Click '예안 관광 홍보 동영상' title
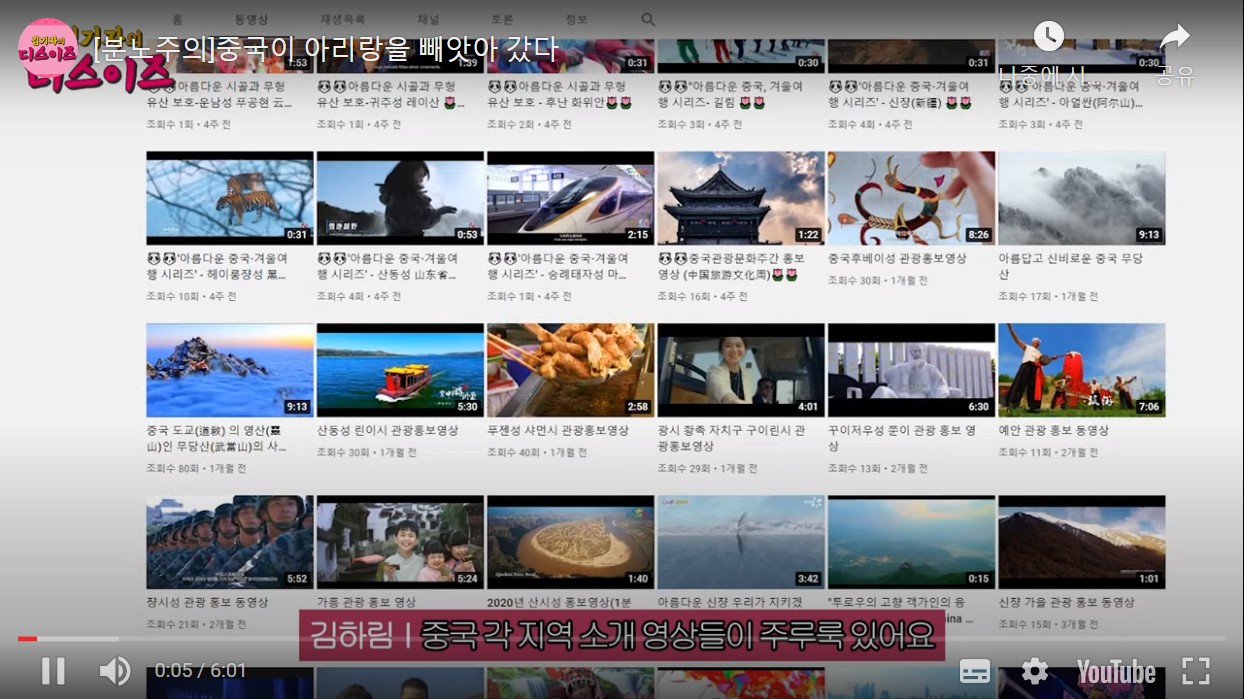Viewport: 1244px width, 699px height. point(1053,430)
